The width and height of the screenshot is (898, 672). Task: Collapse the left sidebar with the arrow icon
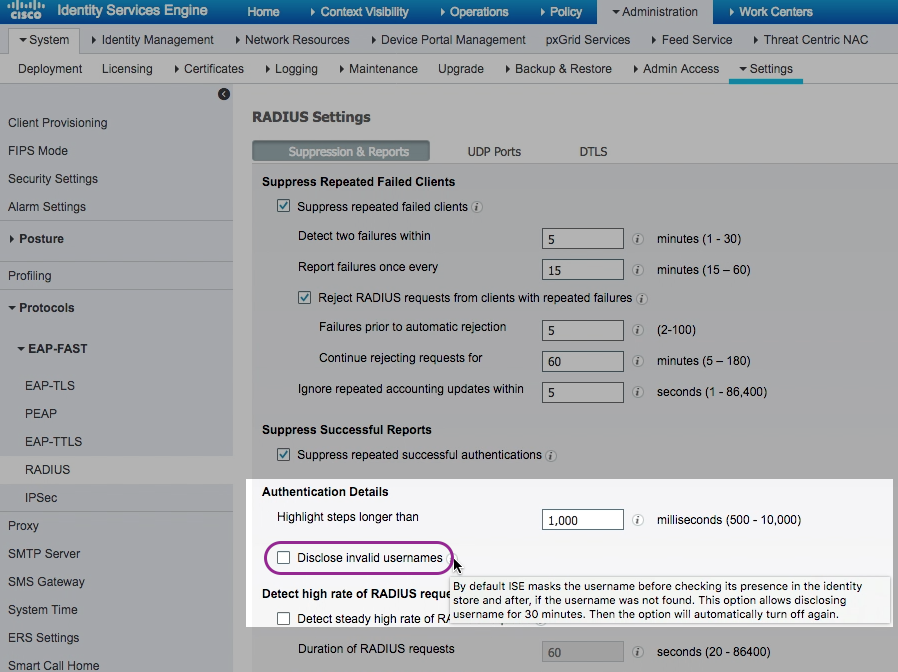224,94
